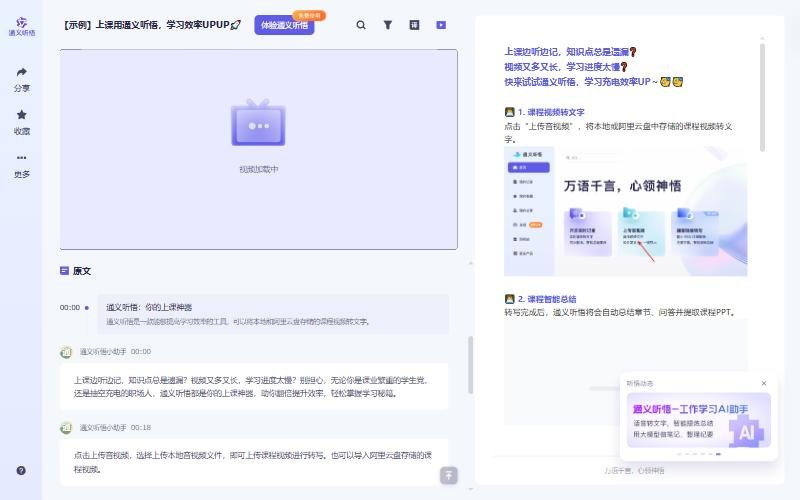This screenshot has width=800, height=500.
Task: Click the 视频加载中 loading text
Action: tap(259, 169)
